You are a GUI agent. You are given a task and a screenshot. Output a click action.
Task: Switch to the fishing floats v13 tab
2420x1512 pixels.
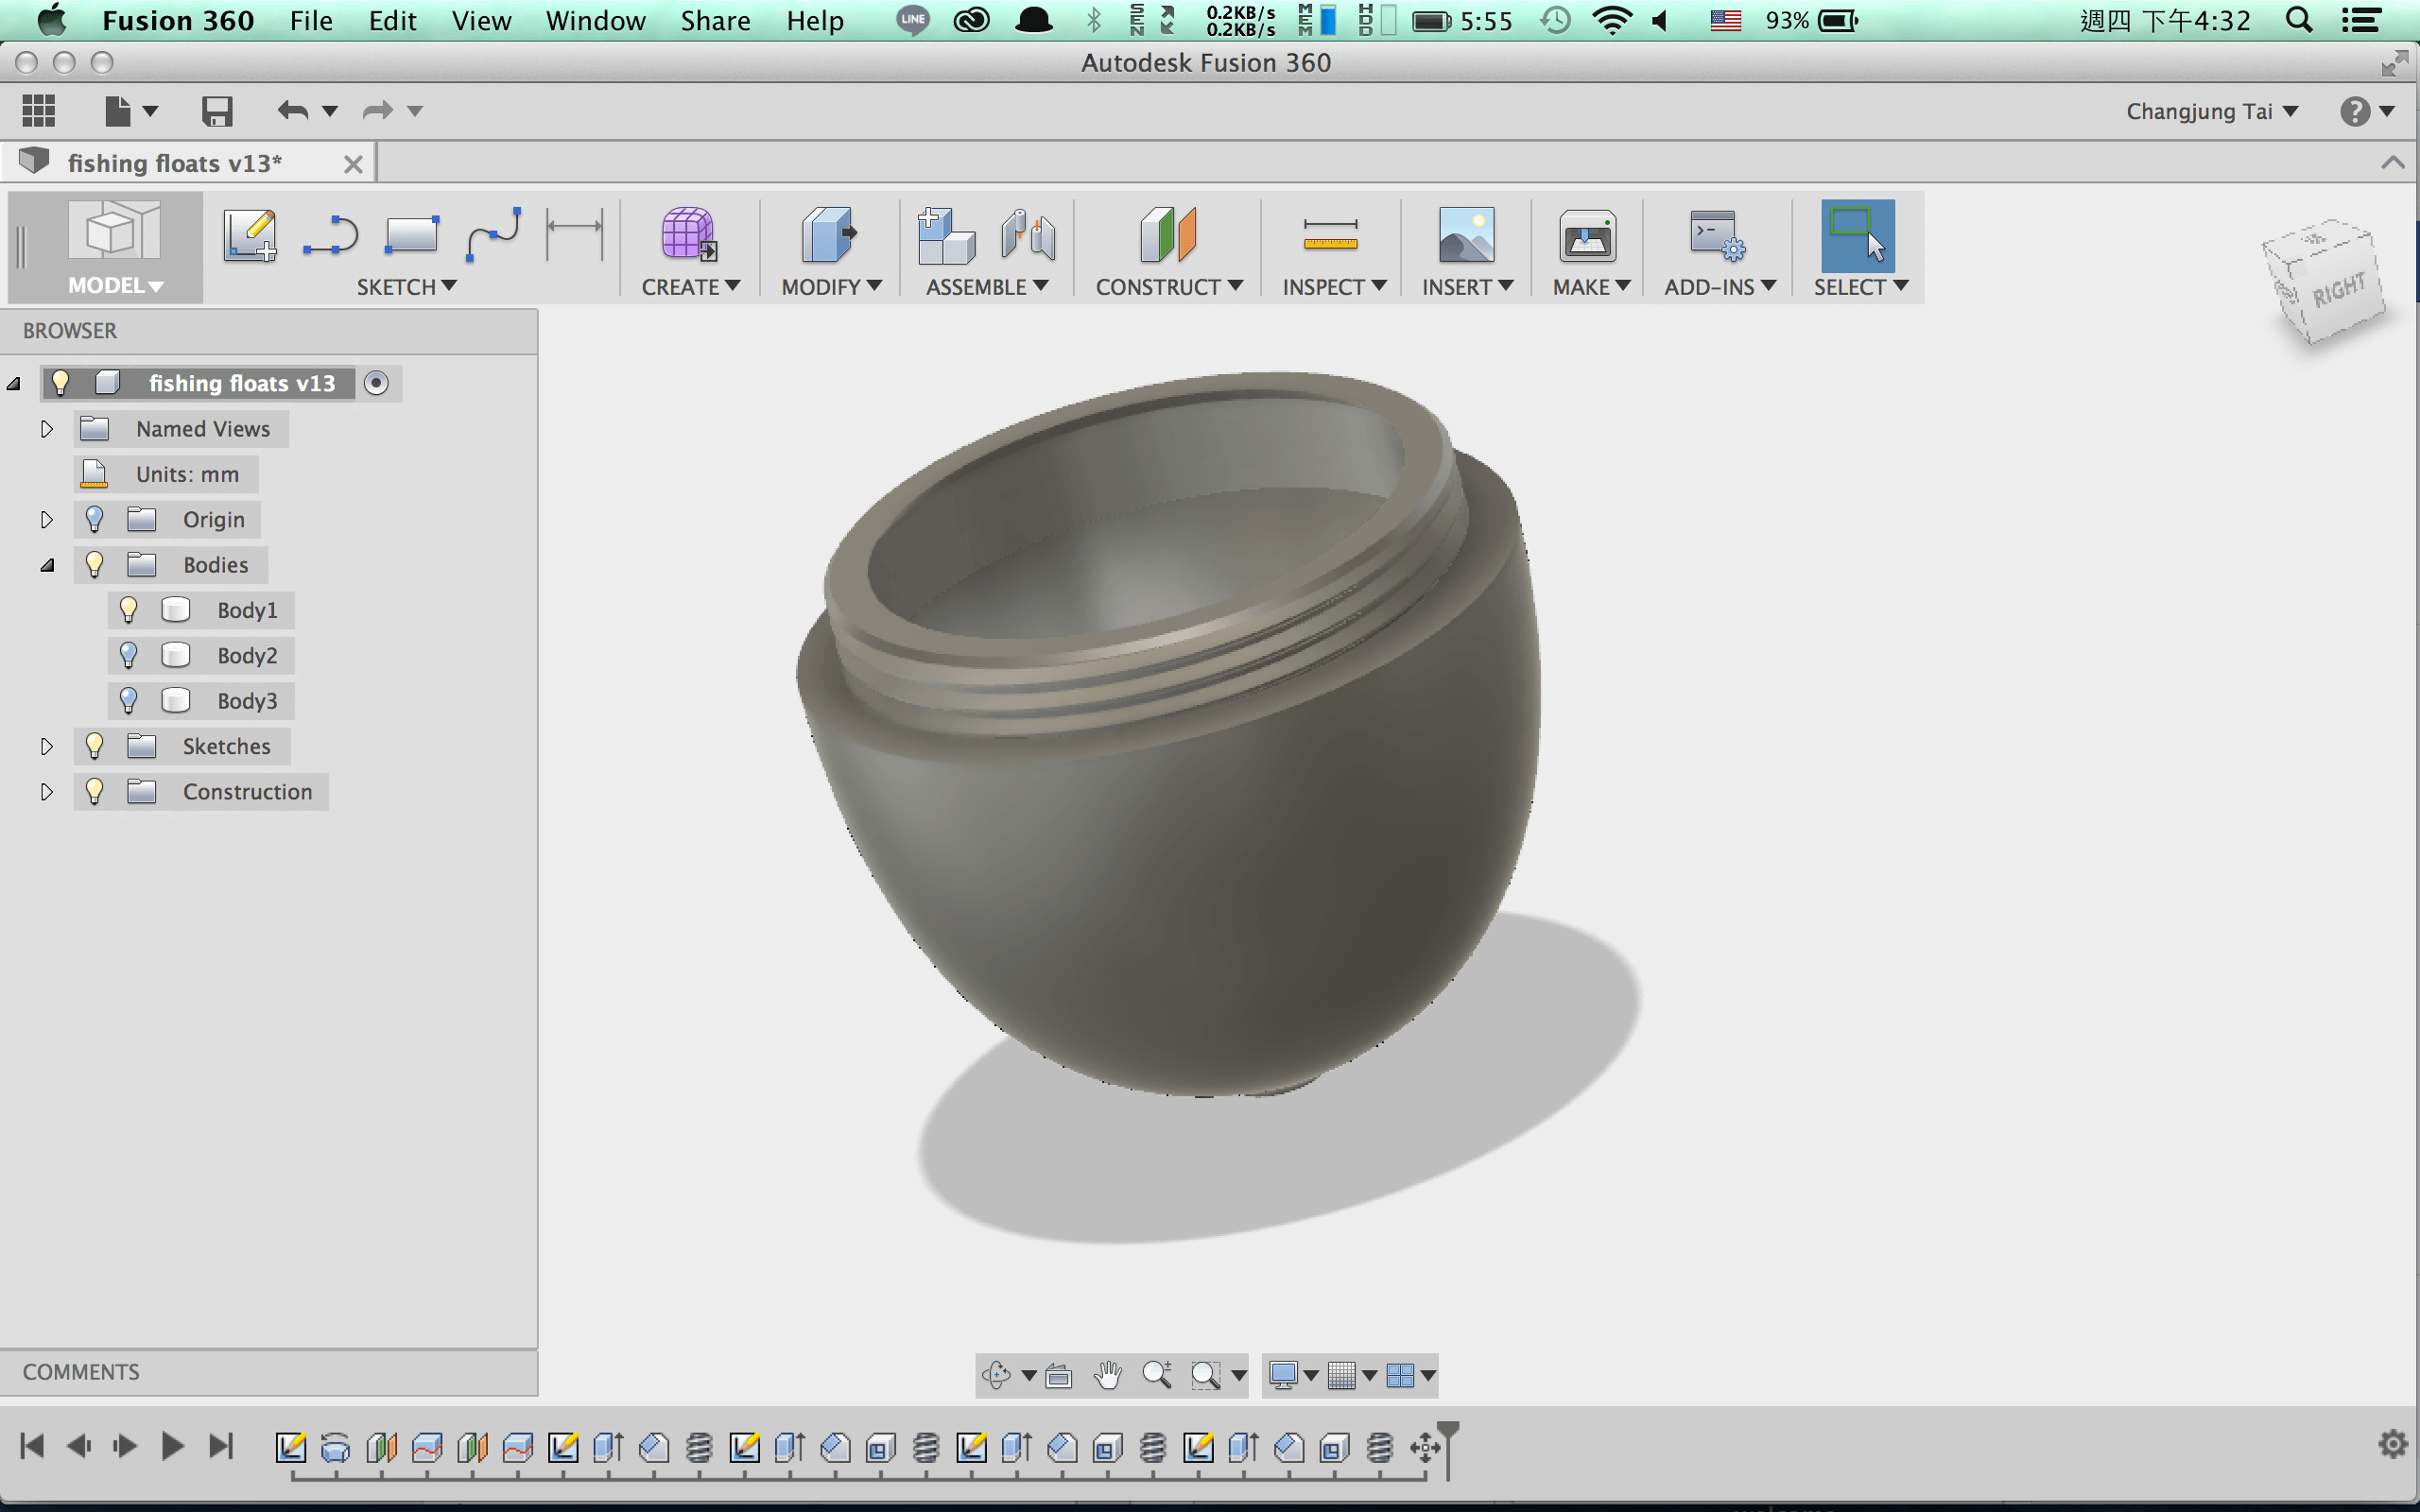click(x=175, y=163)
